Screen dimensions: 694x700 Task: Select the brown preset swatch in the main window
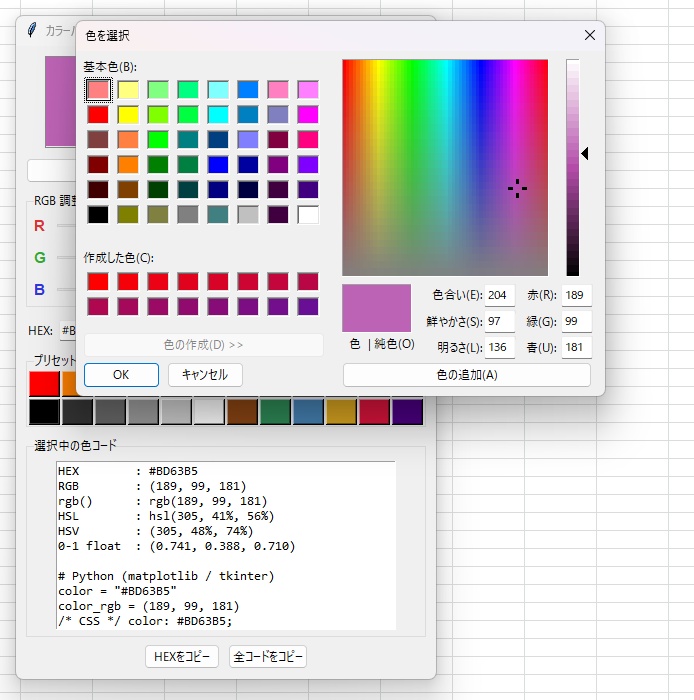tap(242, 412)
